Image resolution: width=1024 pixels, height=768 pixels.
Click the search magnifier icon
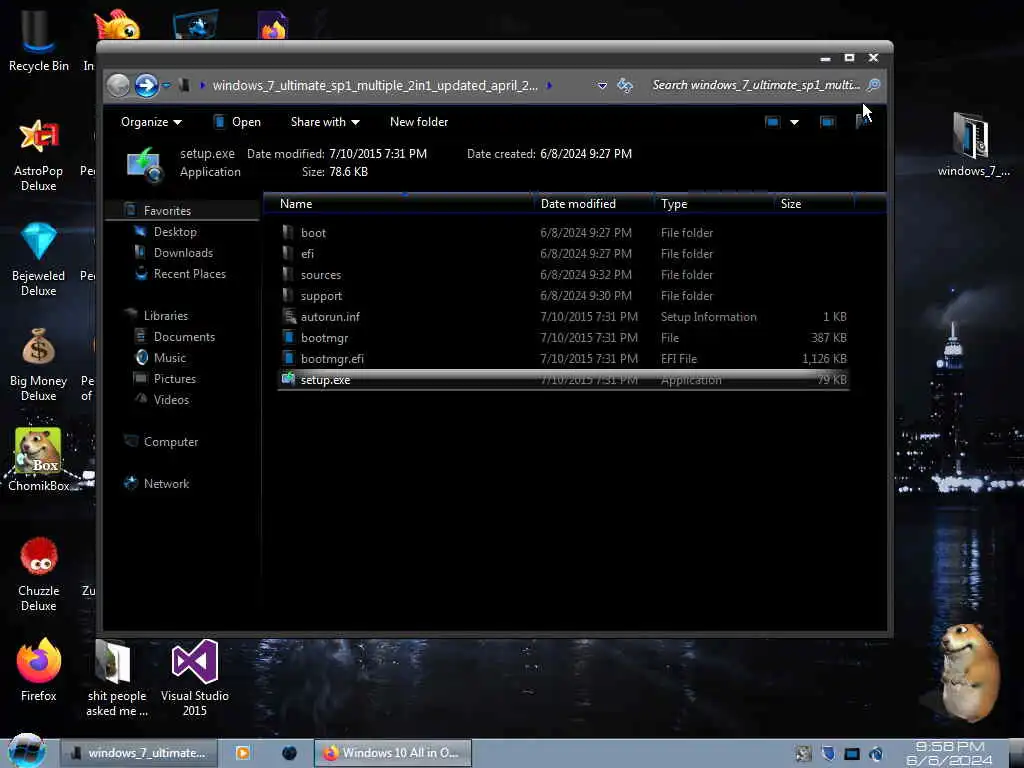[x=873, y=85]
